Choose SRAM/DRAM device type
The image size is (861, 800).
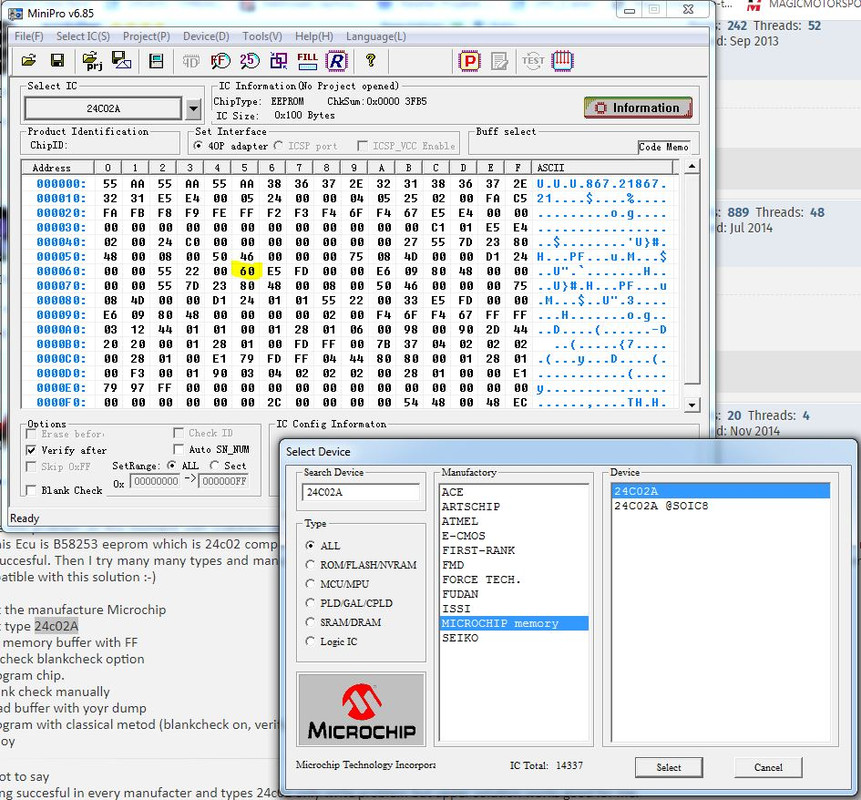coord(310,622)
